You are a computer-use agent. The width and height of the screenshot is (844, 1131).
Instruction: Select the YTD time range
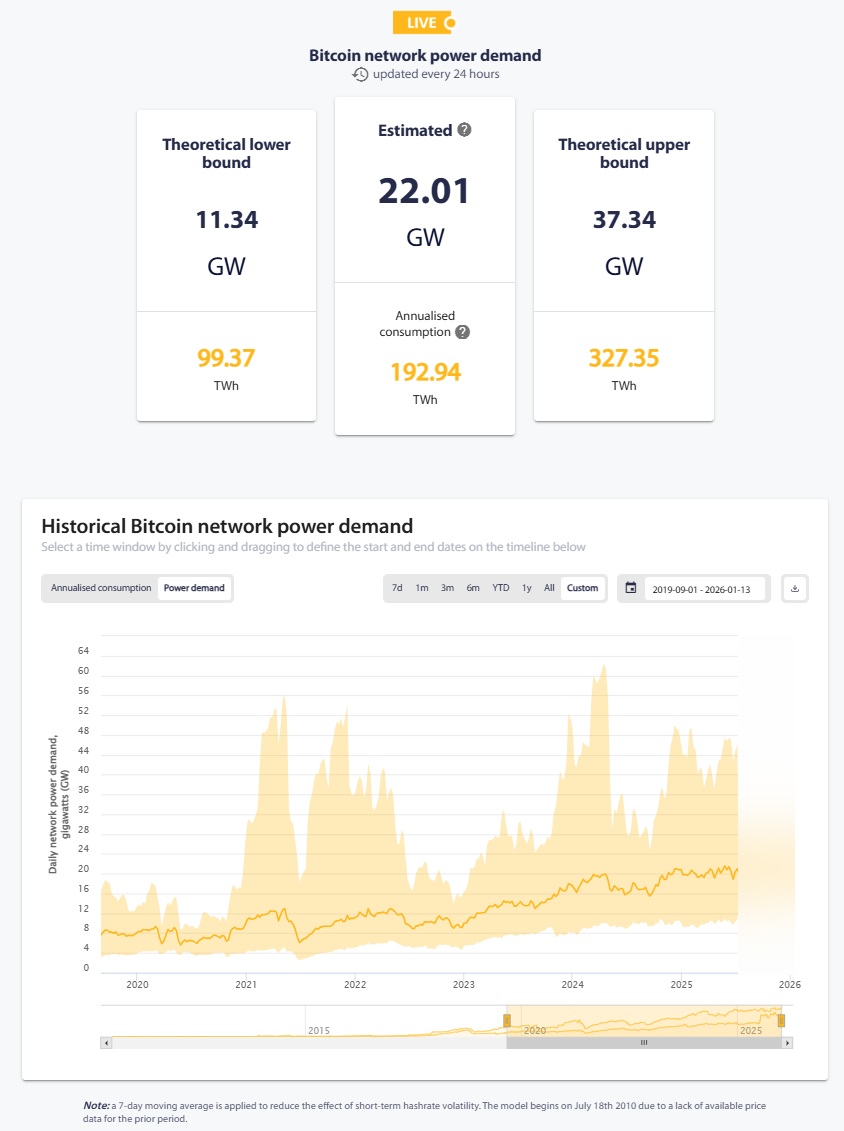pyautogui.click(x=501, y=588)
